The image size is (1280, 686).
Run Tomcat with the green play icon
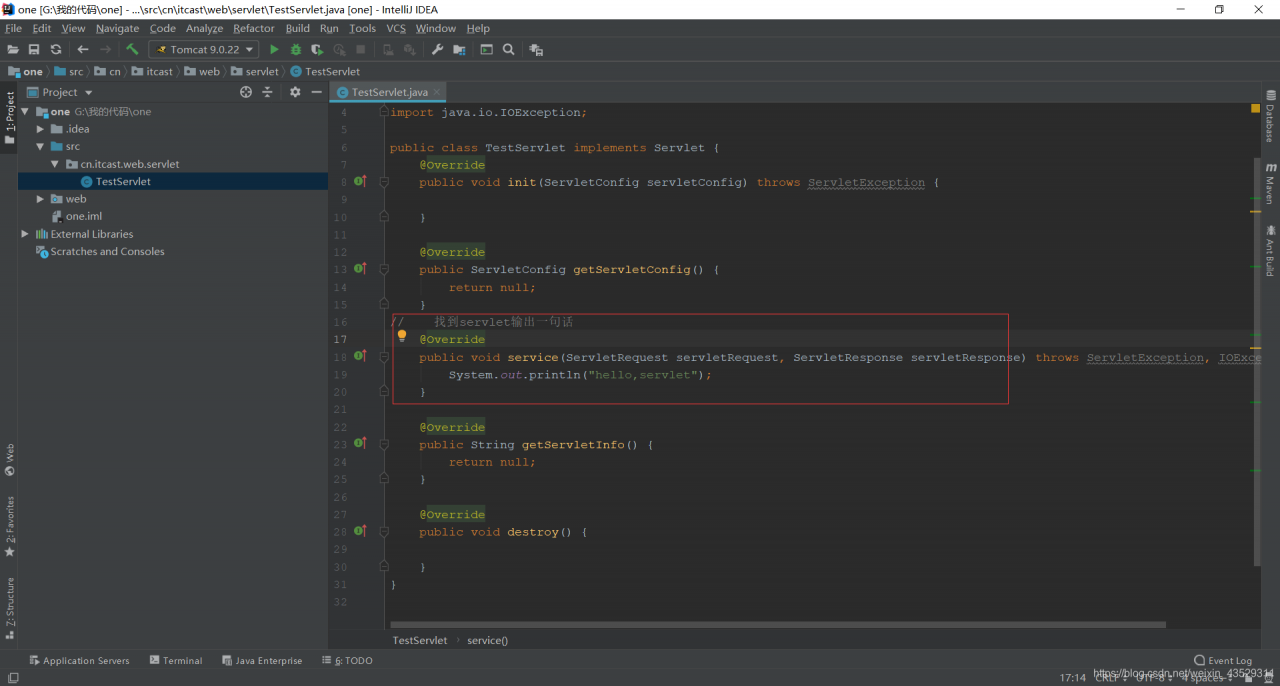tap(274, 49)
